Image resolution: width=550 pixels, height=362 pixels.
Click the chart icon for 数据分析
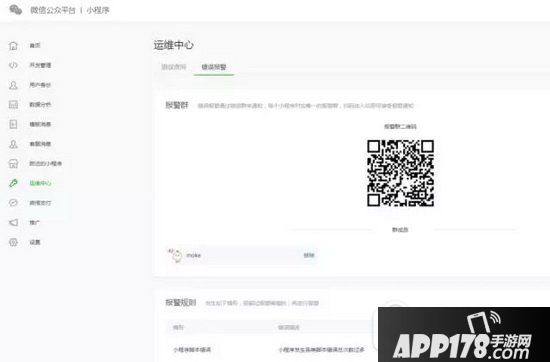[13, 105]
